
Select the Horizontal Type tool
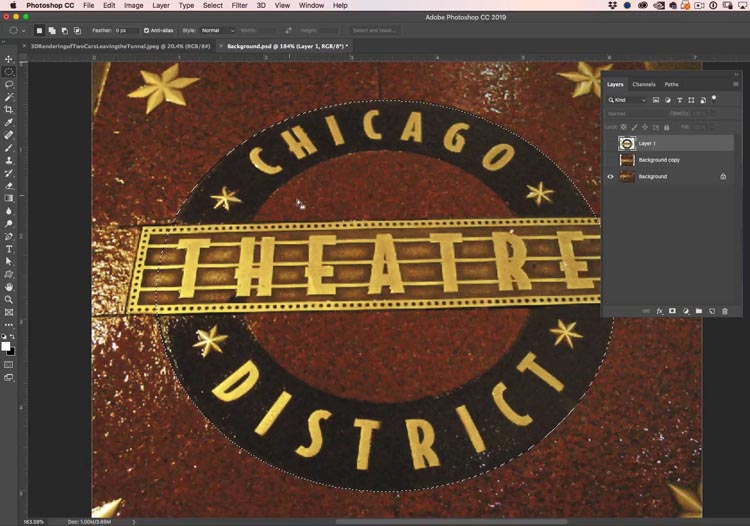(9, 248)
